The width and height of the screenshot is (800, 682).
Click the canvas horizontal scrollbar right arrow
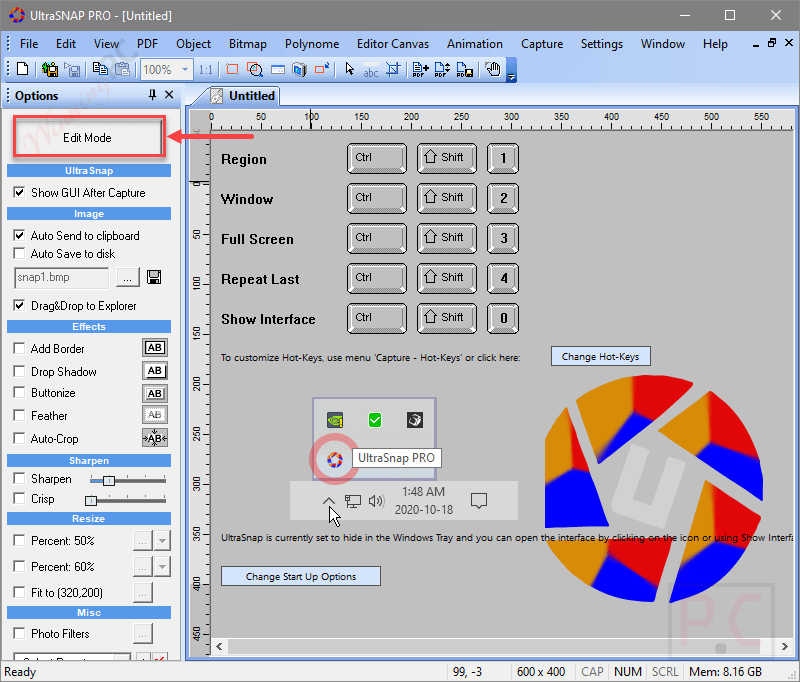click(785, 646)
